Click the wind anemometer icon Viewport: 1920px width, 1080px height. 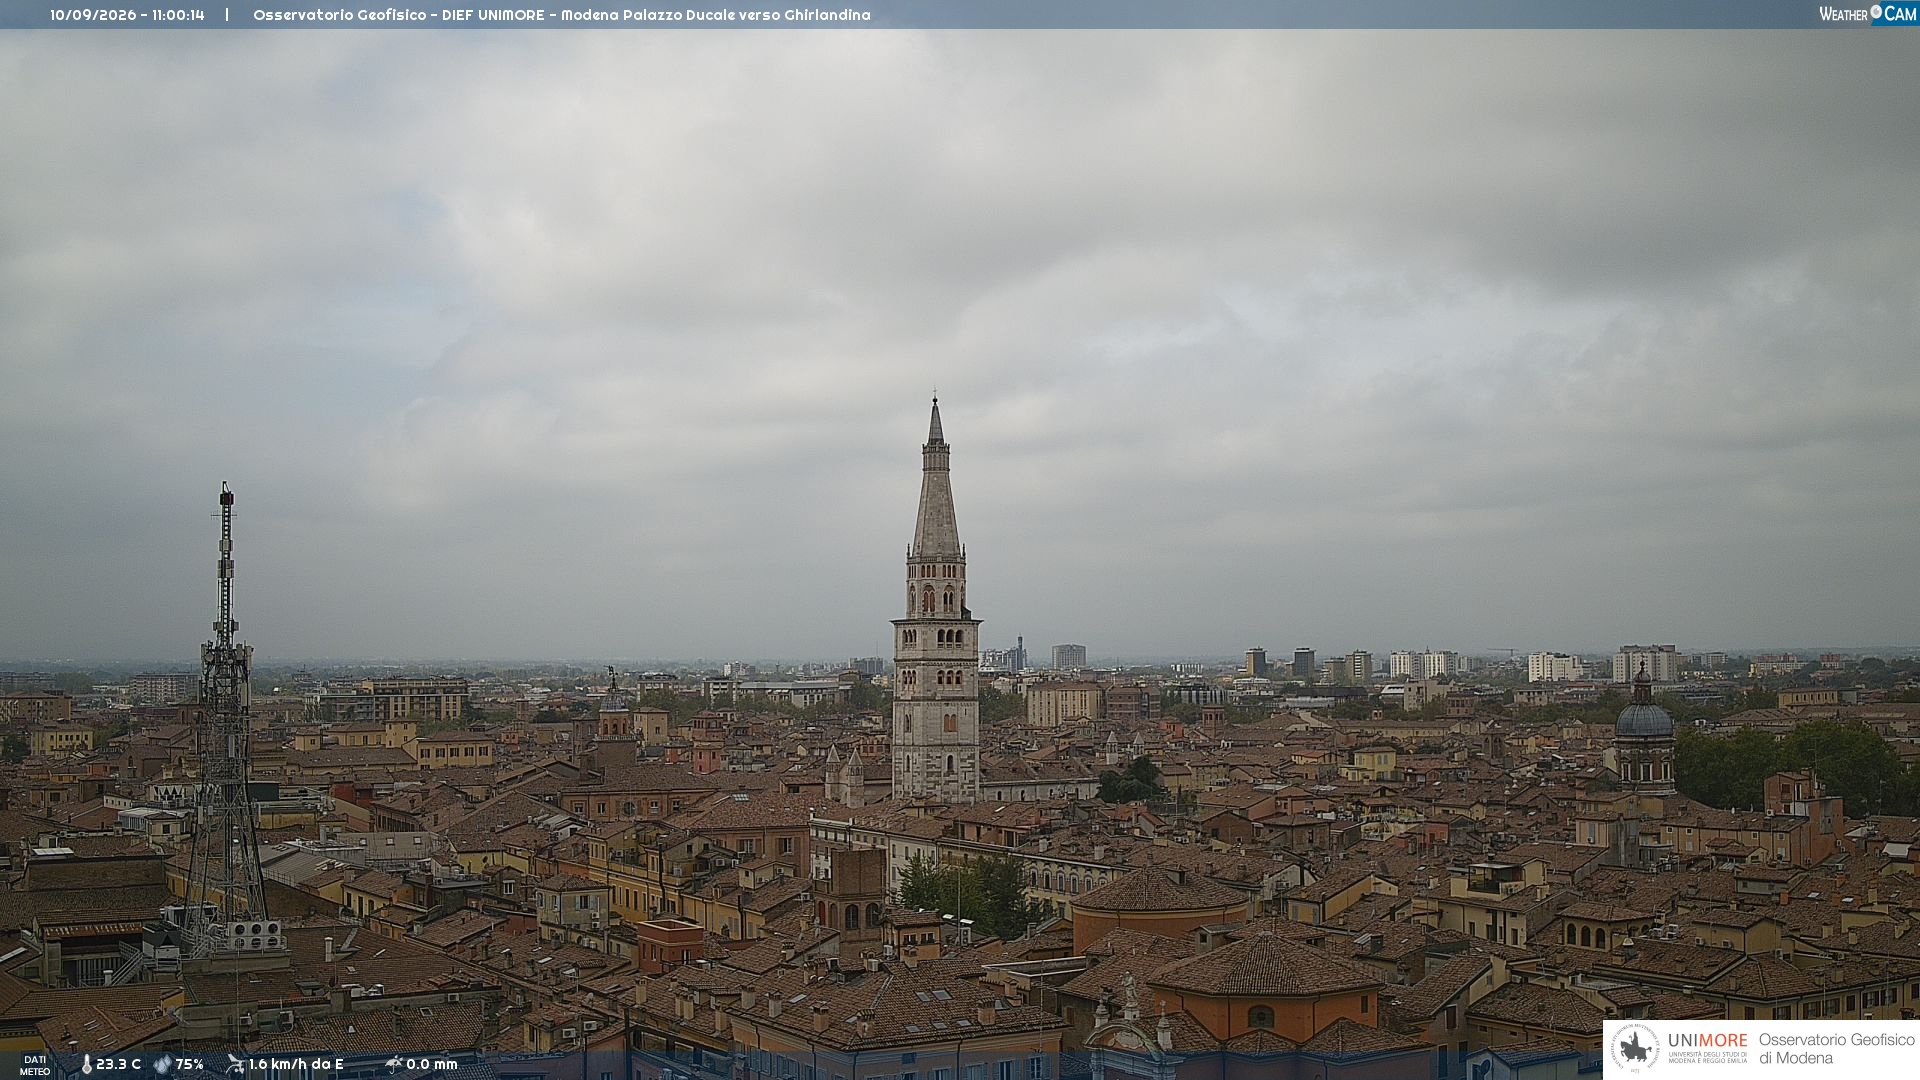[235, 1064]
